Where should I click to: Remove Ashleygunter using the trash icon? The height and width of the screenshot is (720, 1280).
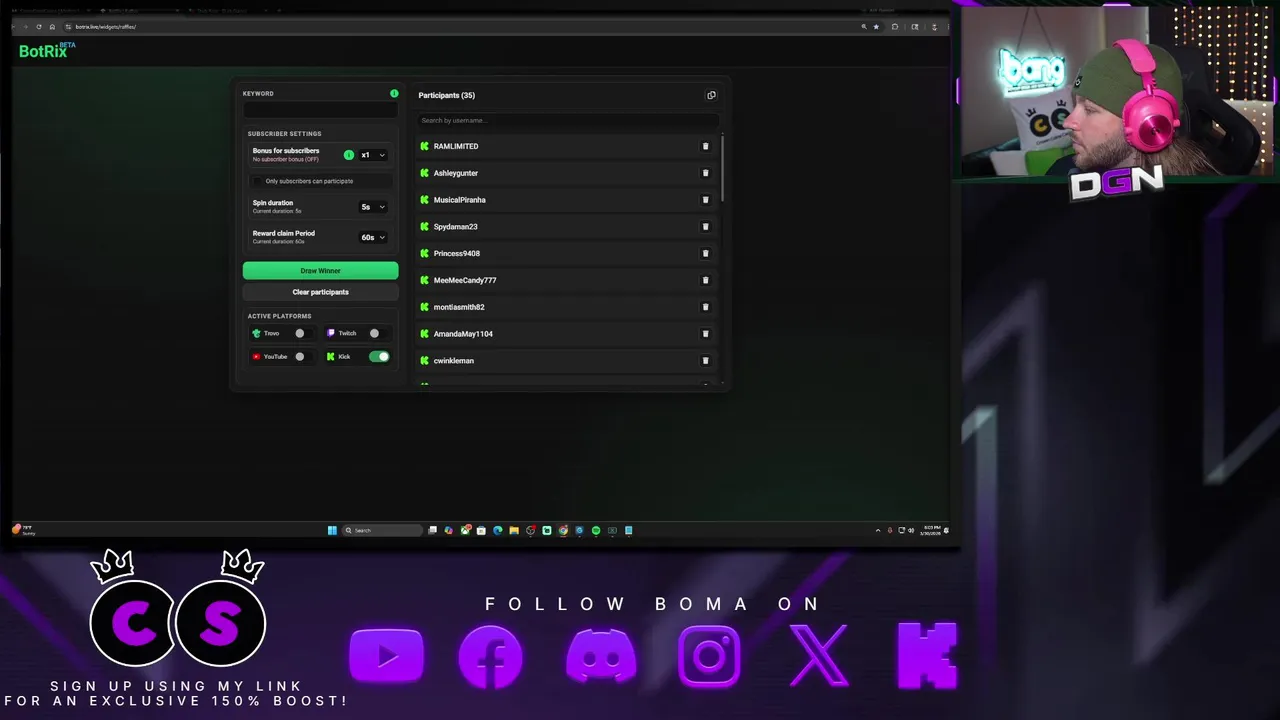705,173
